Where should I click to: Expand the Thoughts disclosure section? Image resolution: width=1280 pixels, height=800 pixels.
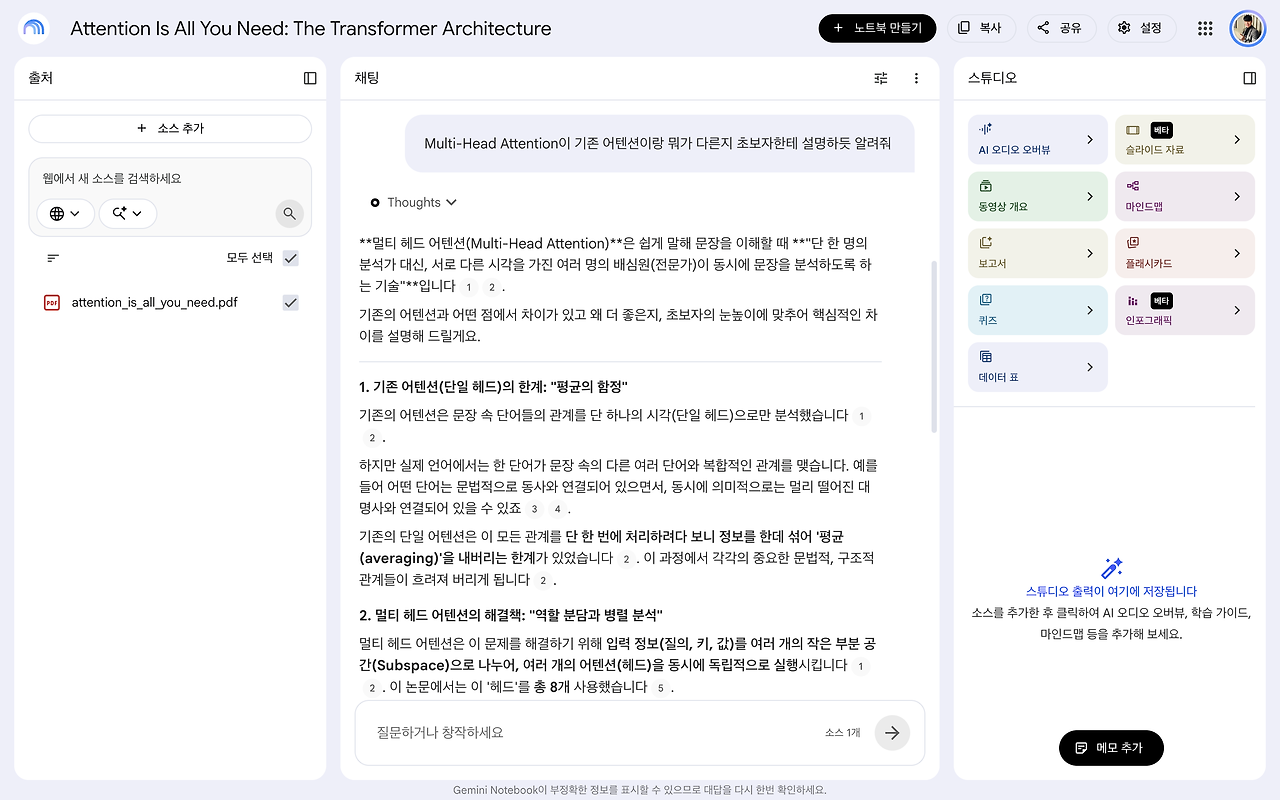[x=413, y=202]
